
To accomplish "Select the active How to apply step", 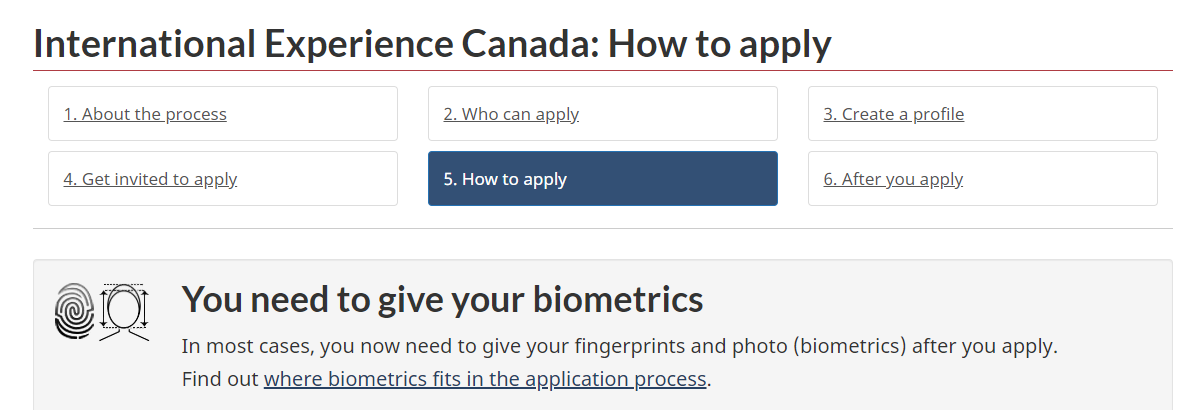I will pos(603,178).
